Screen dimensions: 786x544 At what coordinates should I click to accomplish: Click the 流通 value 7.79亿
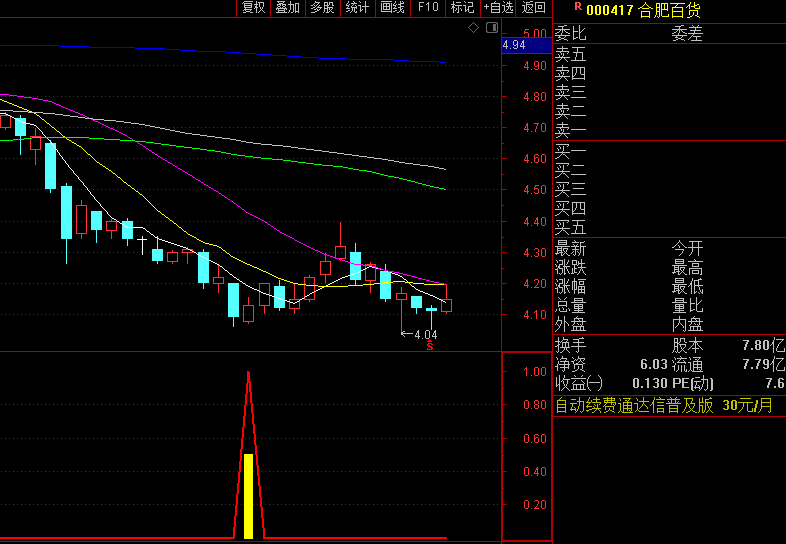(763, 365)
